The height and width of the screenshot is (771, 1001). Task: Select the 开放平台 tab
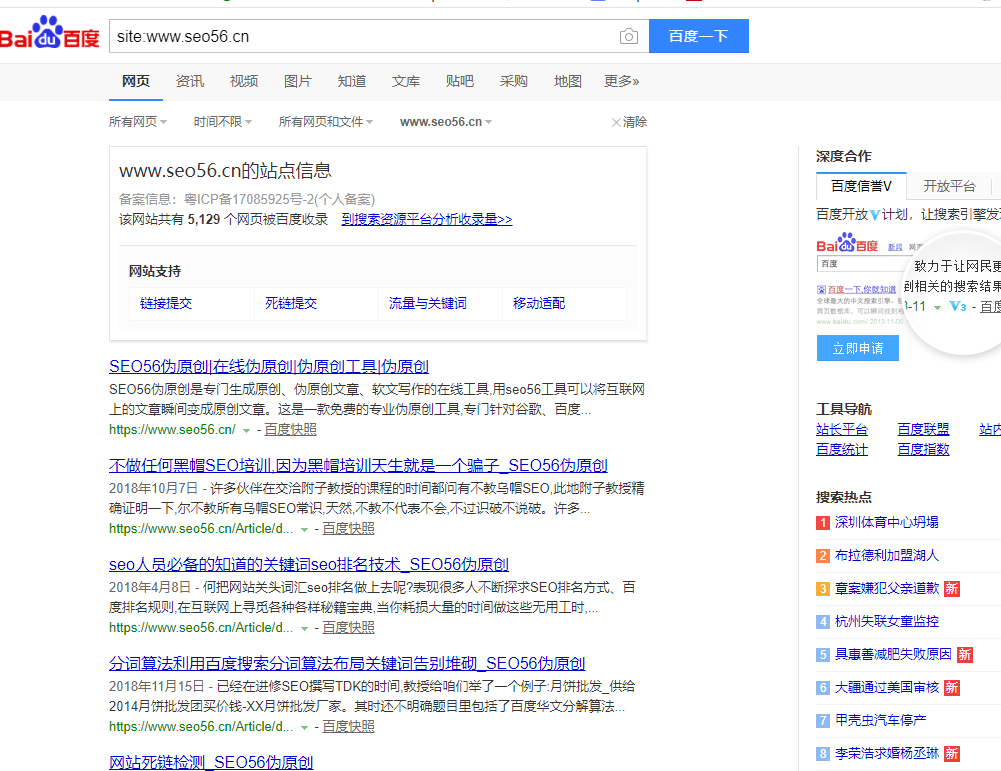tap(949, 186)
